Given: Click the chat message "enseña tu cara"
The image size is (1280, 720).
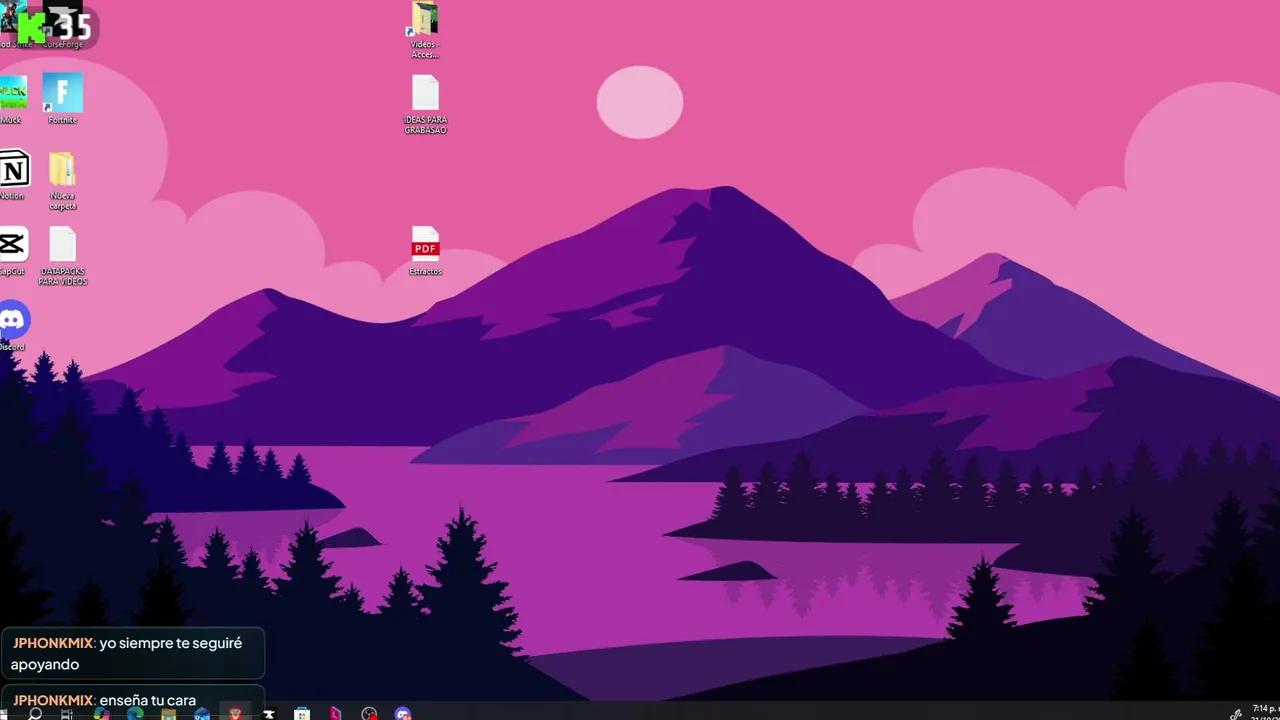Looking at the screenshot, I should tap(147, 700).
